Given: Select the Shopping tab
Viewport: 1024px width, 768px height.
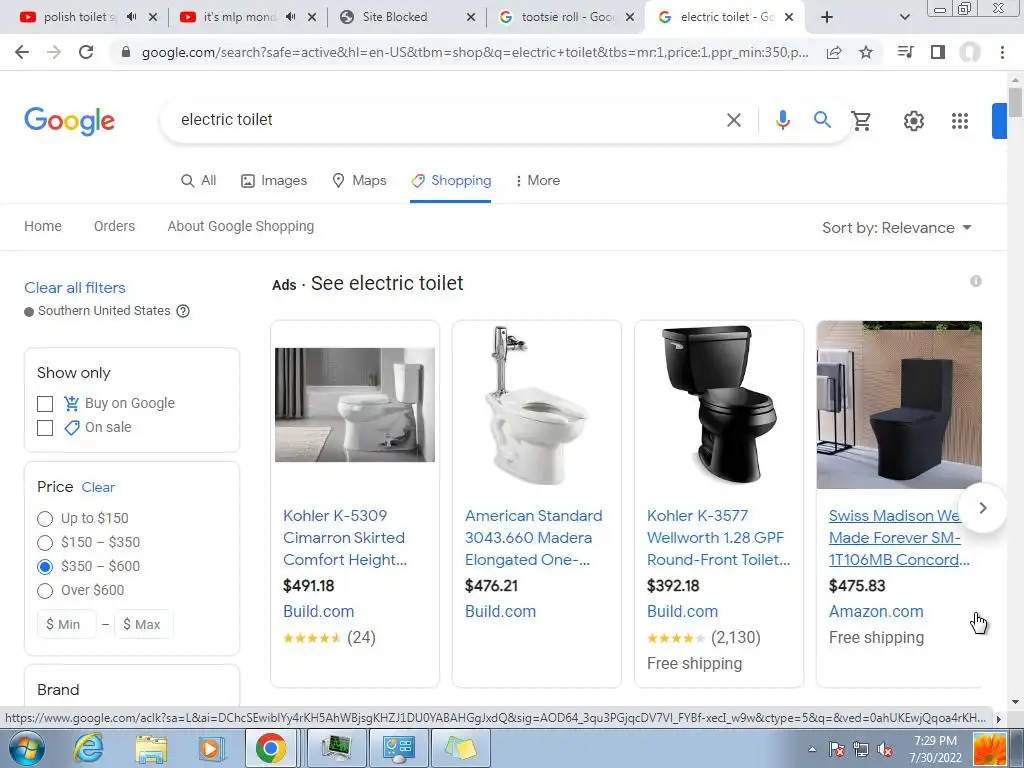Looking at the screenshot, I should pyautogui.click(x=451, y=180).
